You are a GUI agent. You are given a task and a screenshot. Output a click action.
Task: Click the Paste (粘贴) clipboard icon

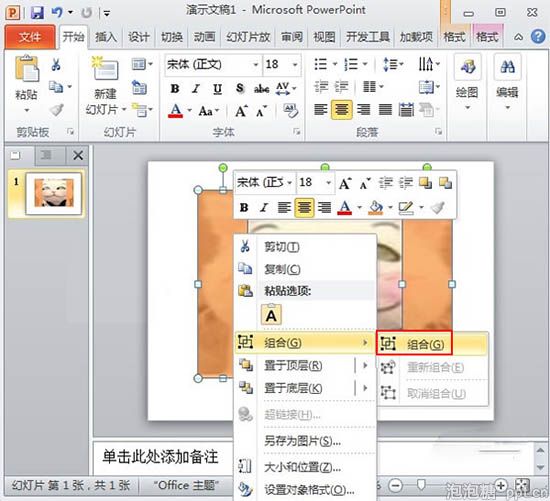(27, 68)
